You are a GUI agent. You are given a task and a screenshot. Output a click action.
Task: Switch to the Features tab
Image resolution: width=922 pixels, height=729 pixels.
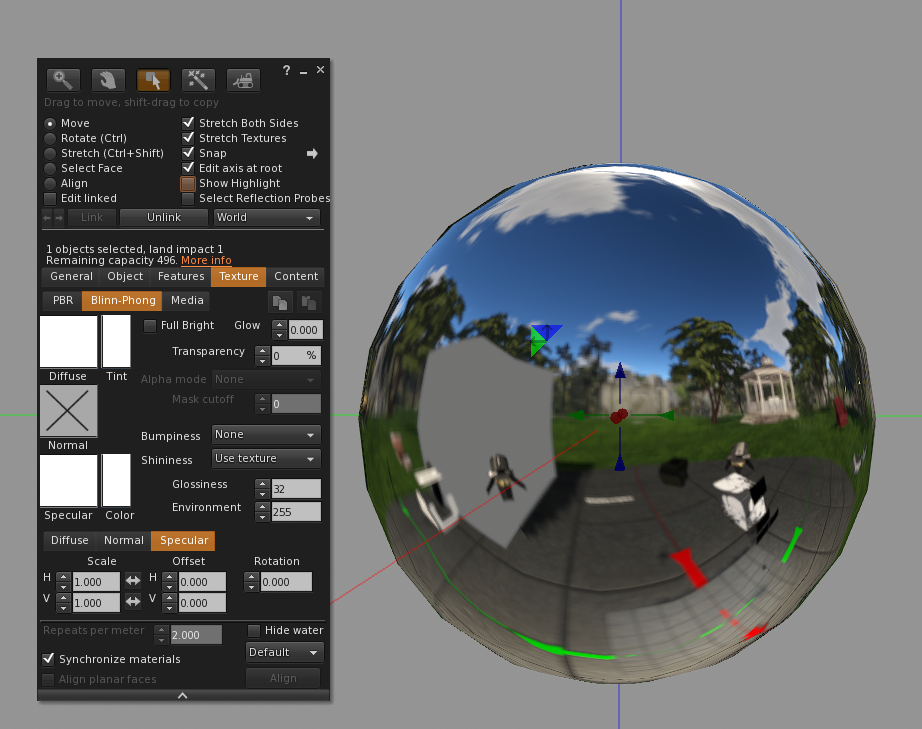181,276
